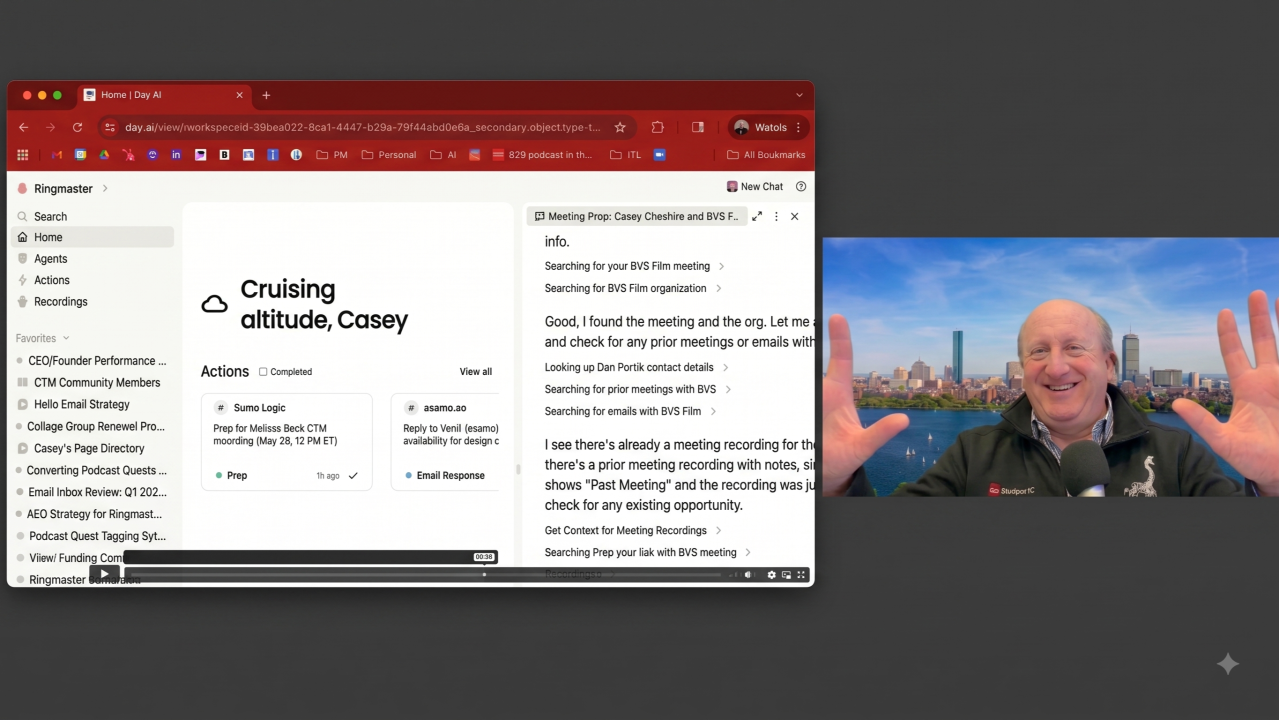
Task: Open 829 podcast bookmark
Action: (542, 155)
